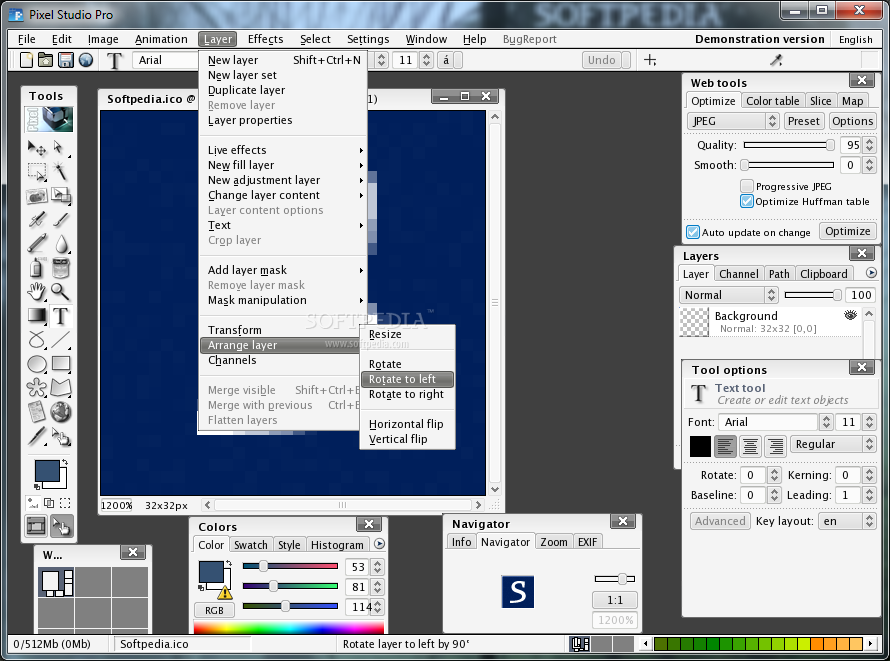Click the black text color swatch
Viewport: 890px width, 661px height.
pyautogui.click(x=700, y=446)
